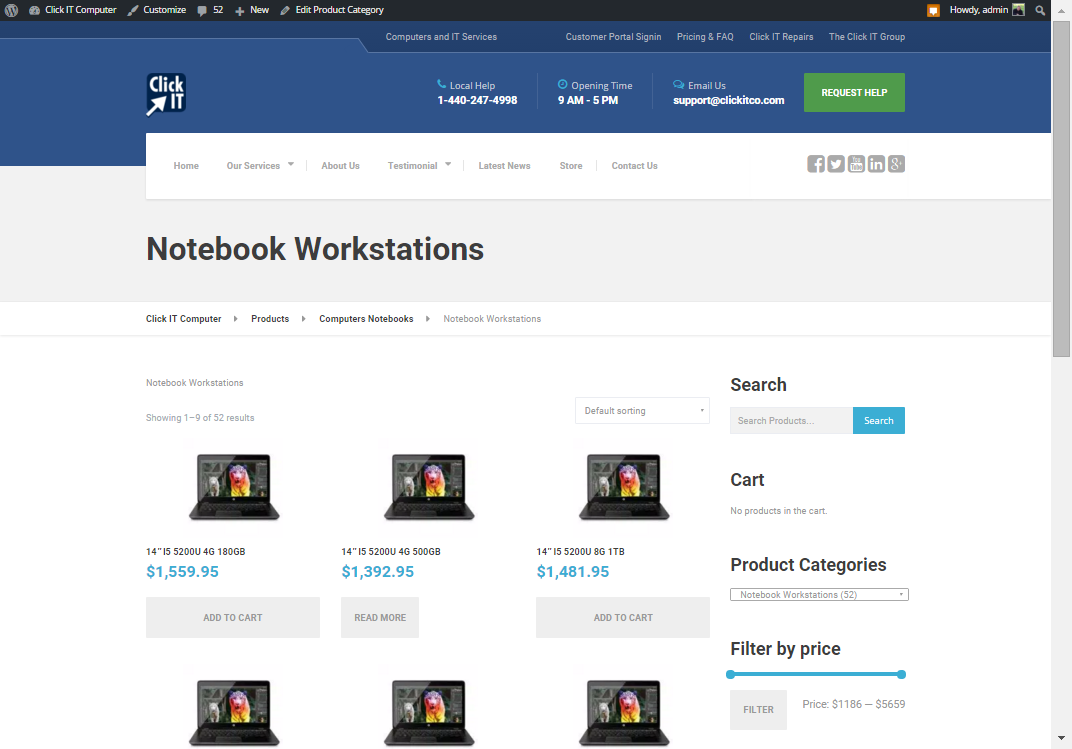Open the Howdy, admin account menu
The image size is (1072, 749).
pos(986,10)
